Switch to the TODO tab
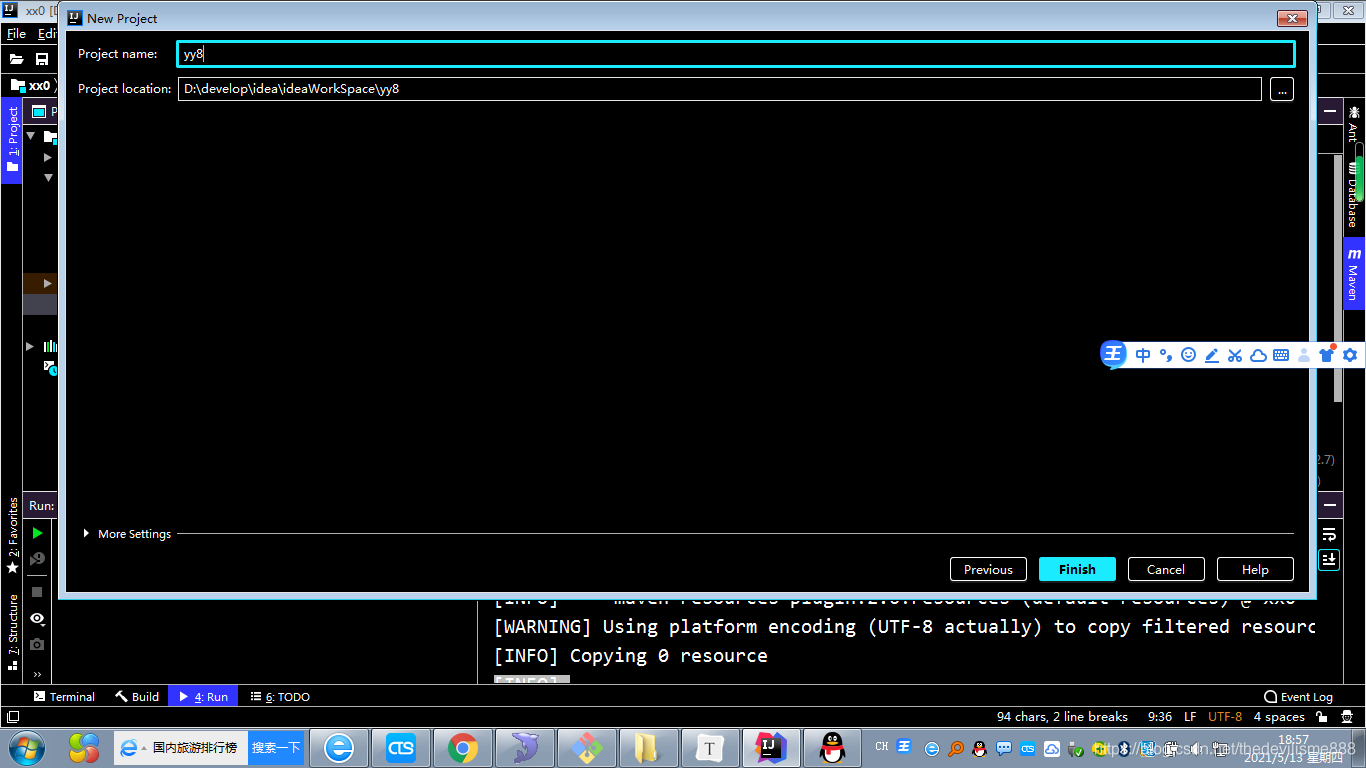Image resolution: width=1366 pixels, height=768 pixels. tap(280, 696)
